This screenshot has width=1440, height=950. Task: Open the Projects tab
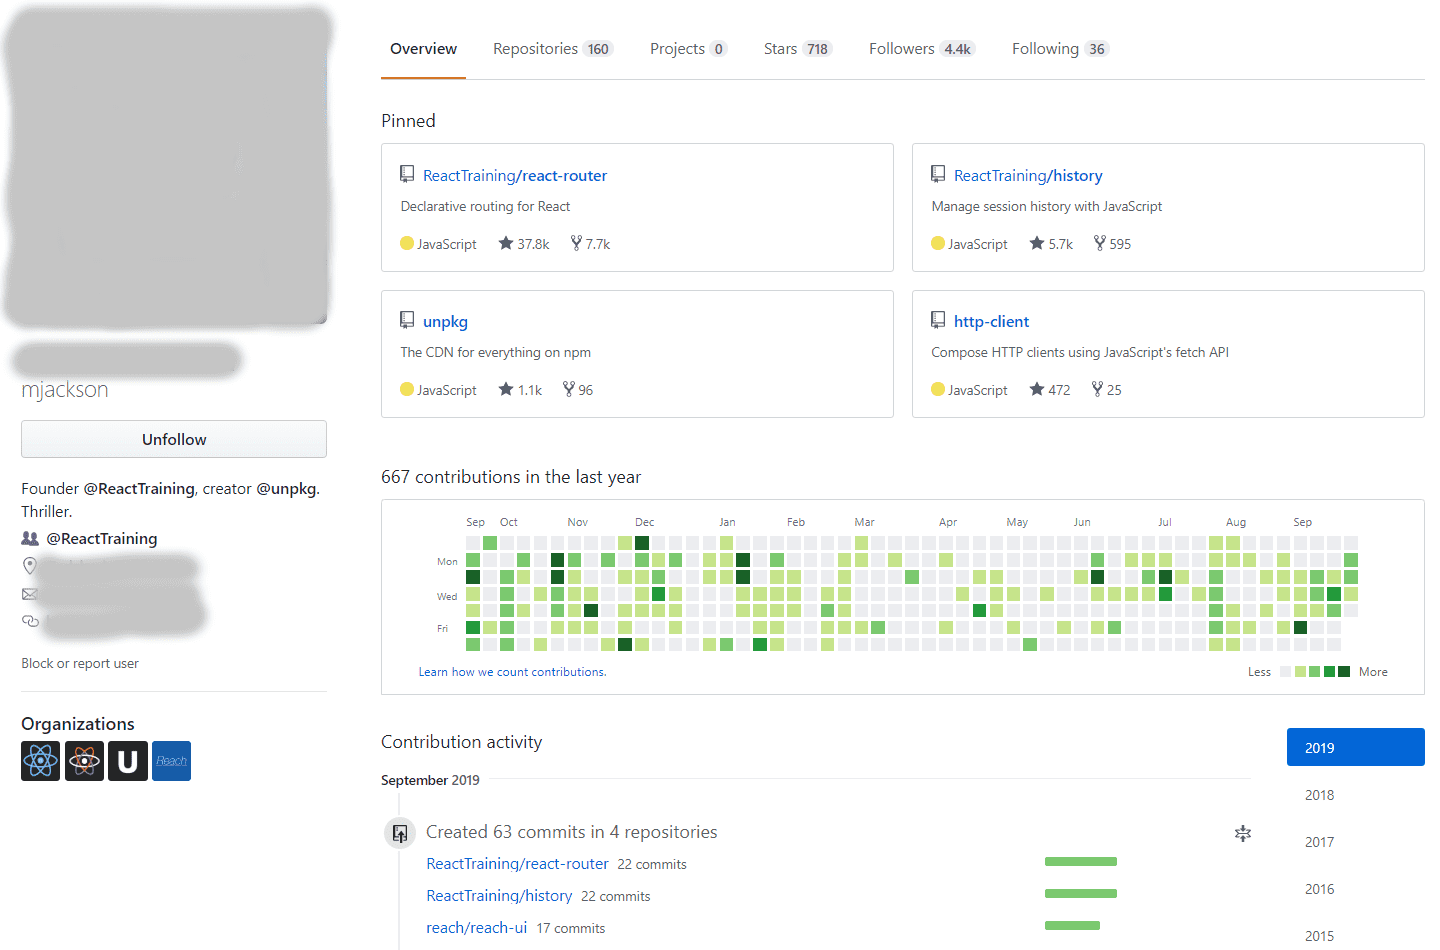coord(688,49)
